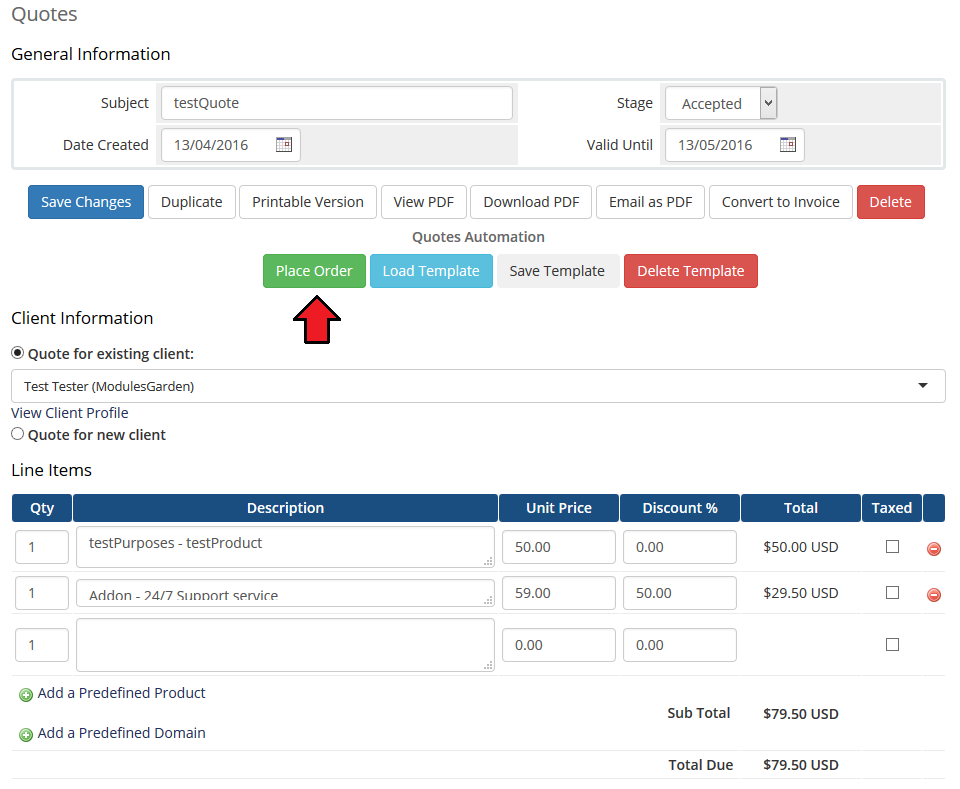The height and width of the screenshot is (789, 960).
Task: Tick Taxed checkbox for testProduct row
Action: [892, 546]
